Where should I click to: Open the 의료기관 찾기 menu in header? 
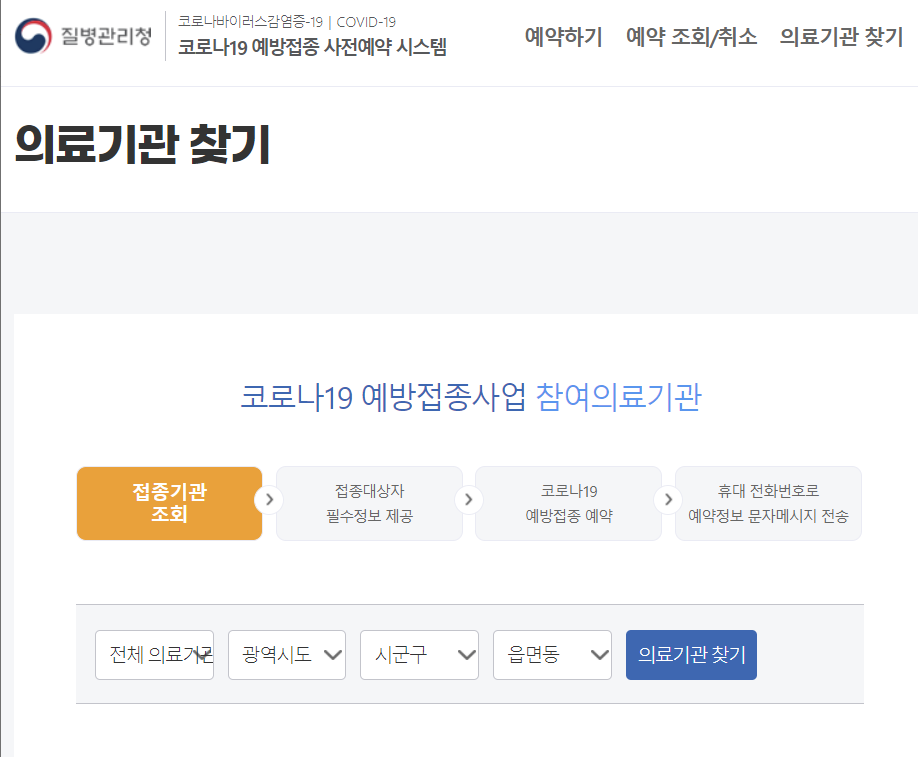(841, 36)
